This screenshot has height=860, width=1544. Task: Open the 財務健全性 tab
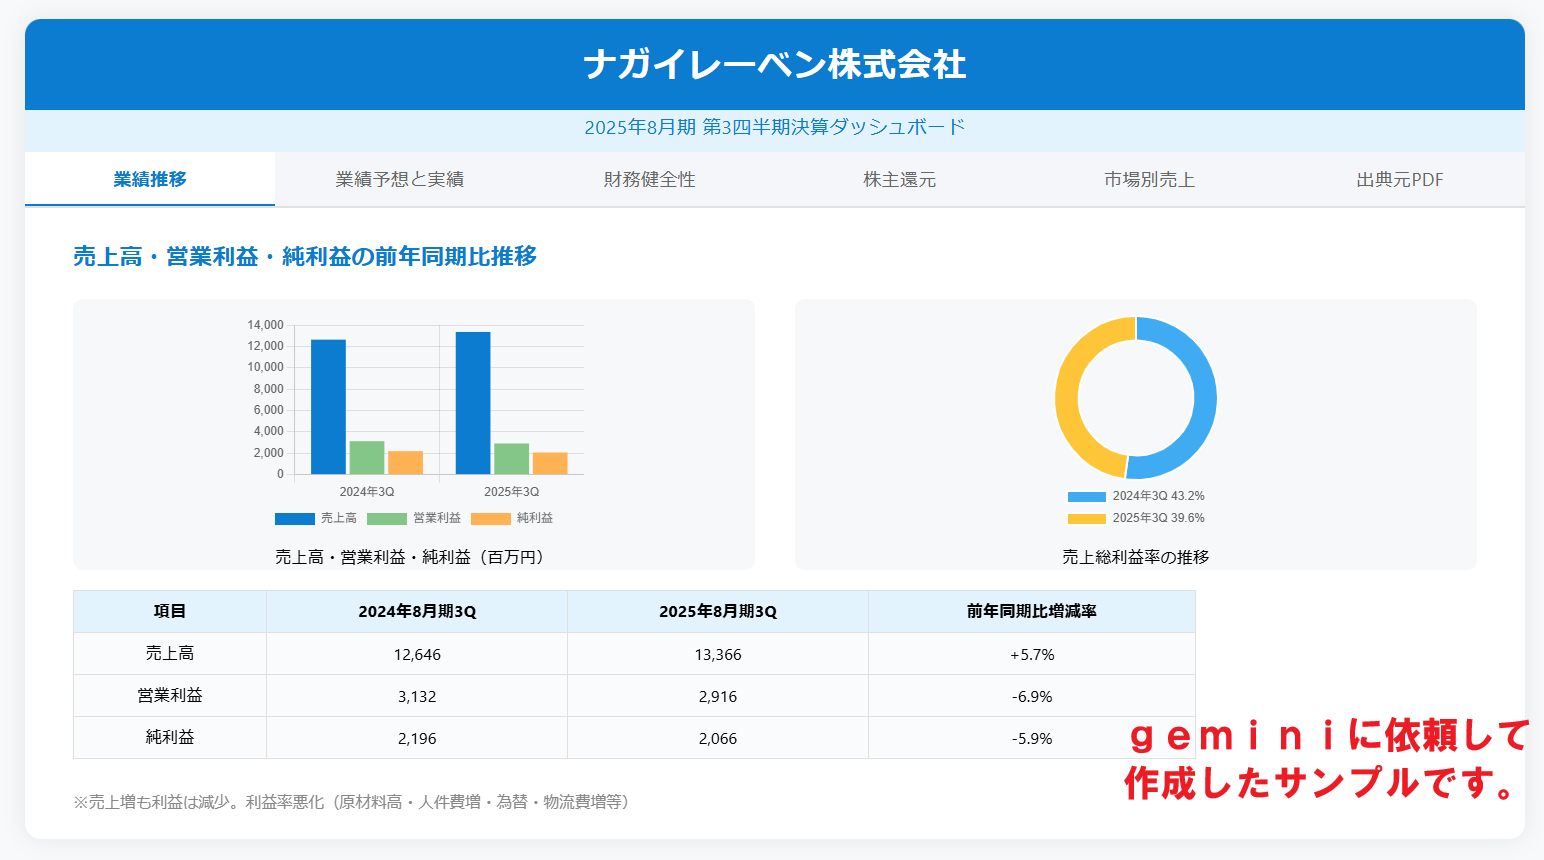click(648, 179)
